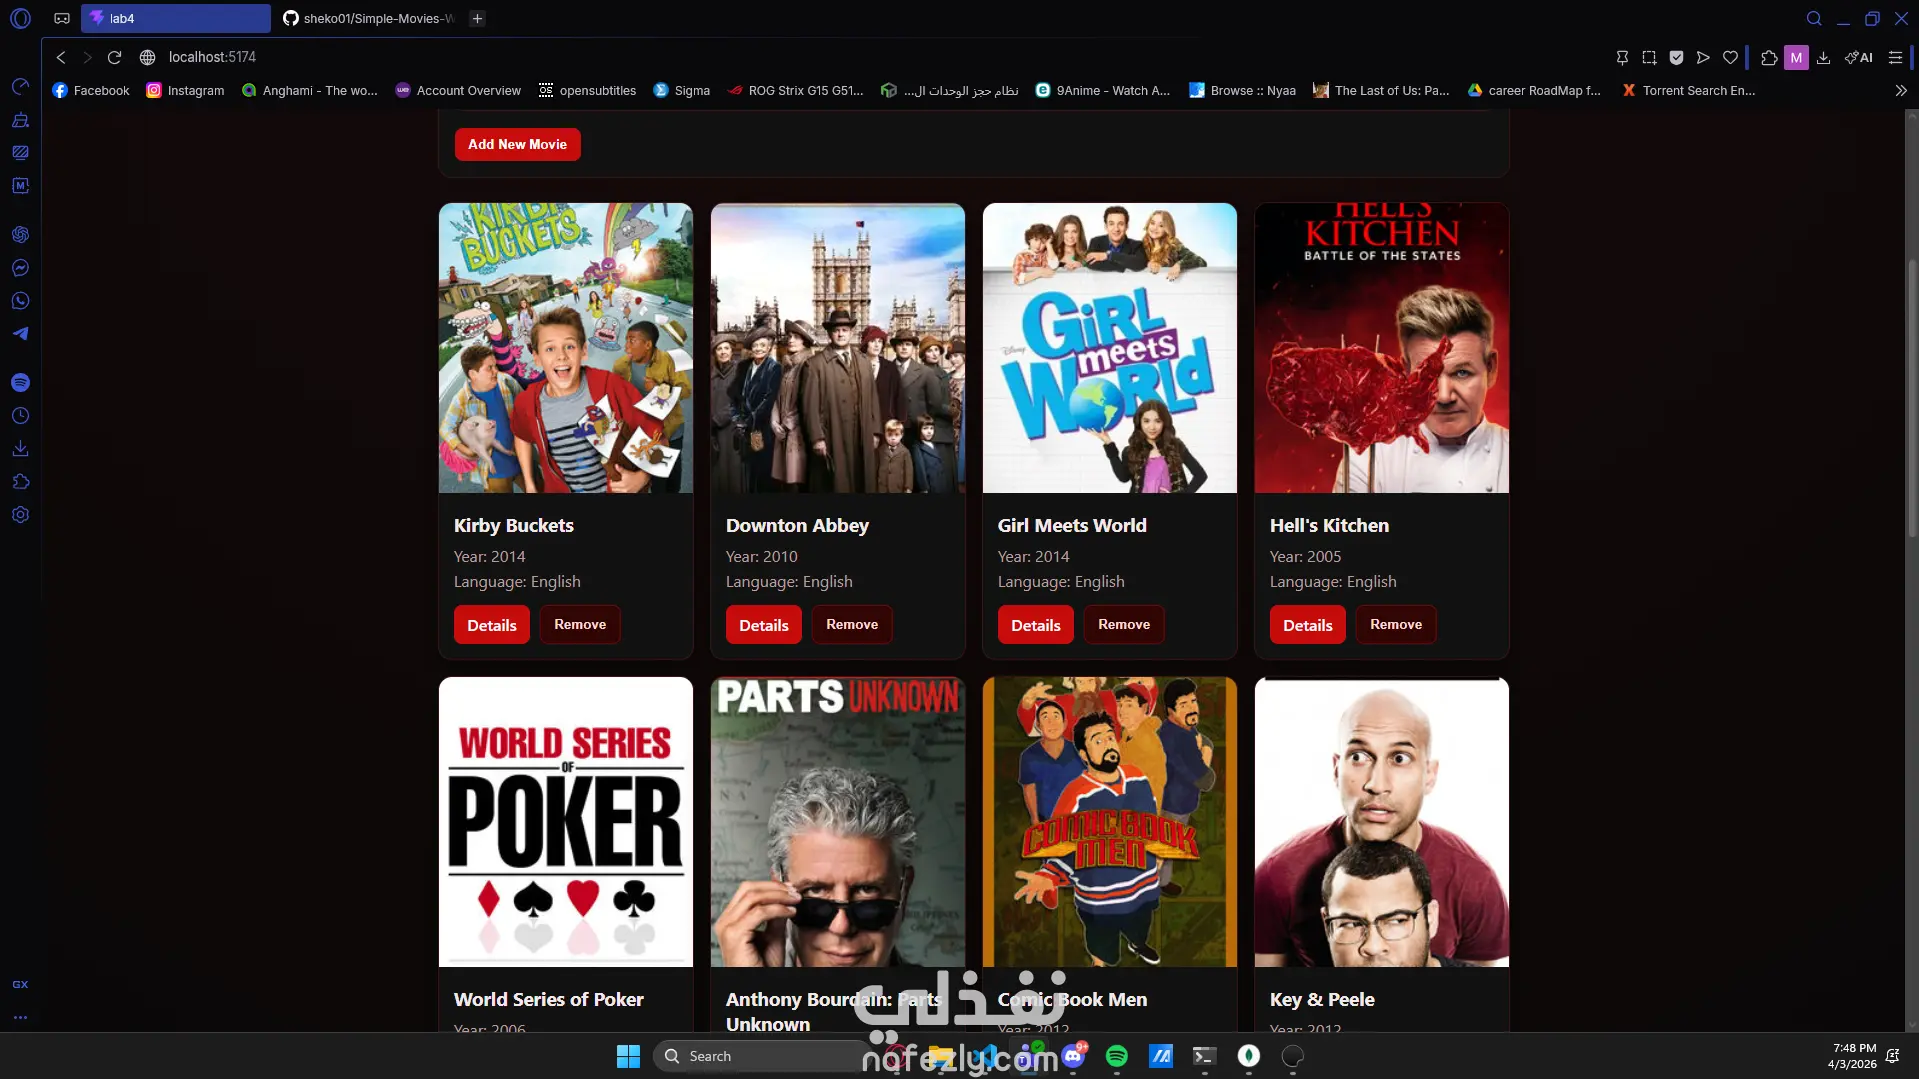Click the Key & Peele poster
Screen dimensions: 1919x1079
[x=1382, y=822]
